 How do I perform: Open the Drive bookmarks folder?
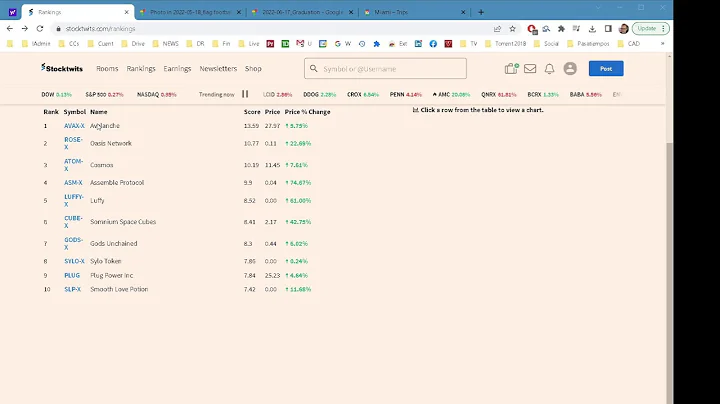point(133,44)
